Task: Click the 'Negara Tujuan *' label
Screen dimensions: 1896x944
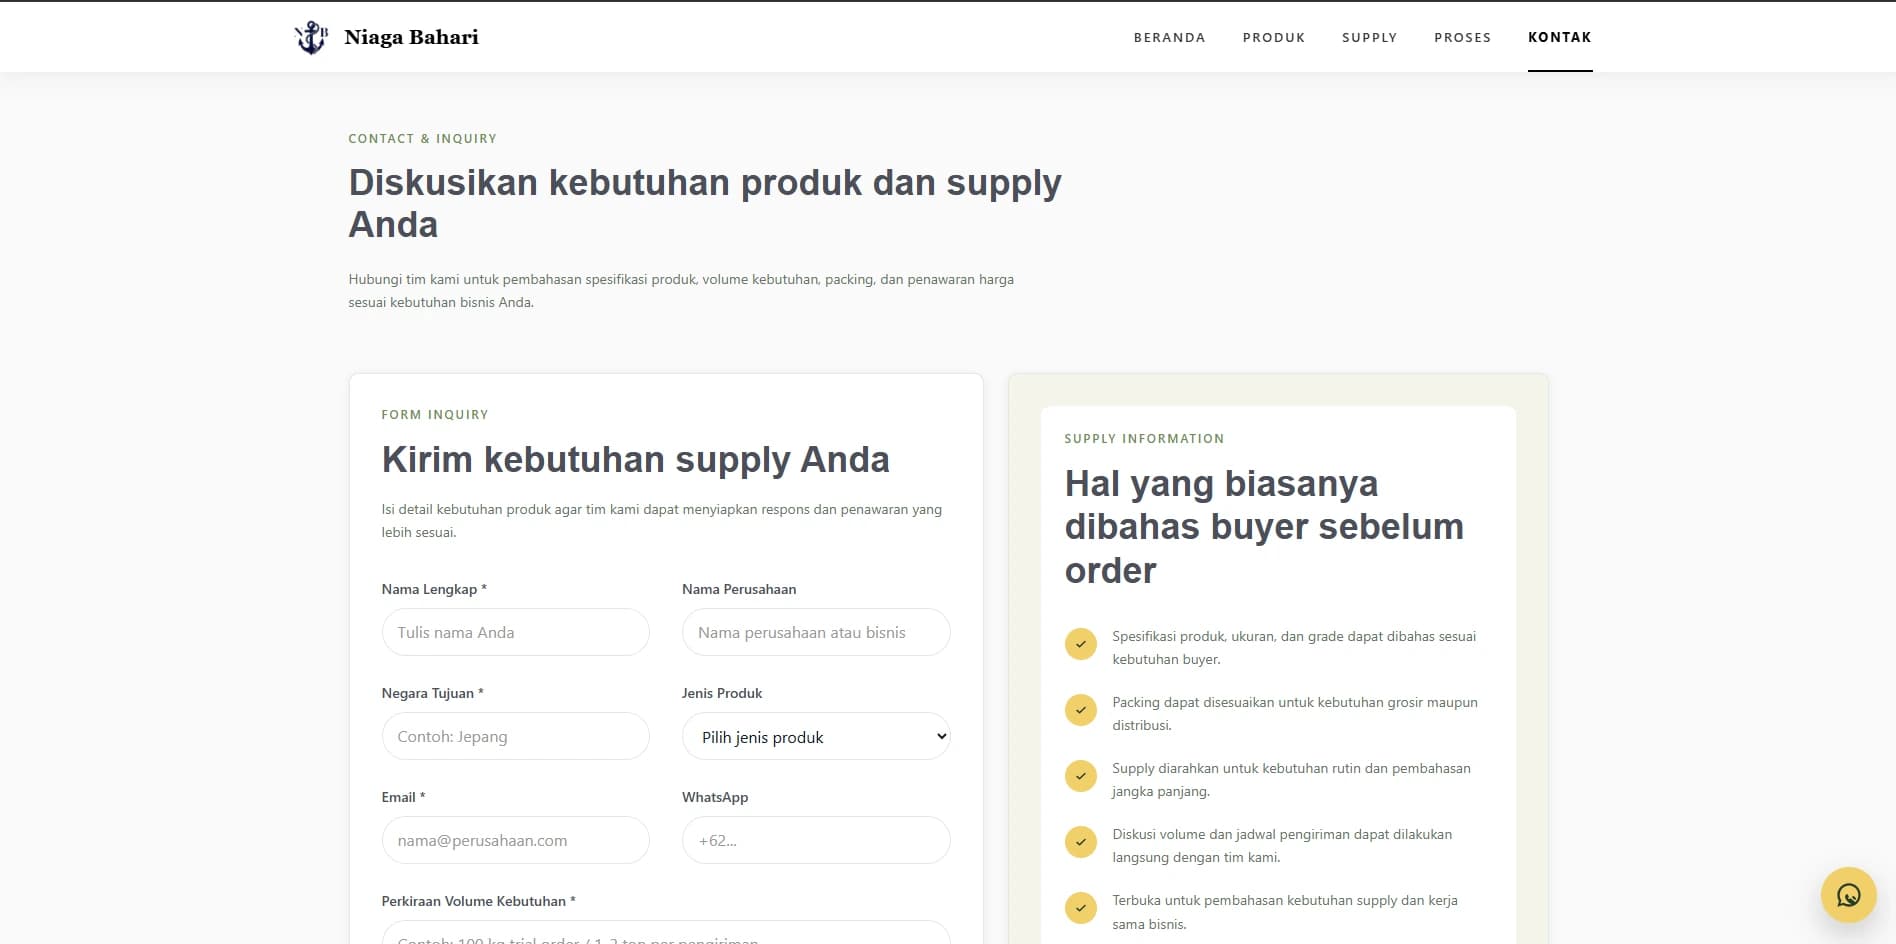Action: pos(432,693)
